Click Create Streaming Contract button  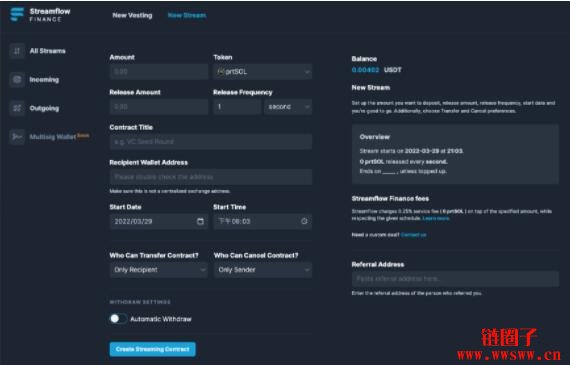(x=153, y=349)
